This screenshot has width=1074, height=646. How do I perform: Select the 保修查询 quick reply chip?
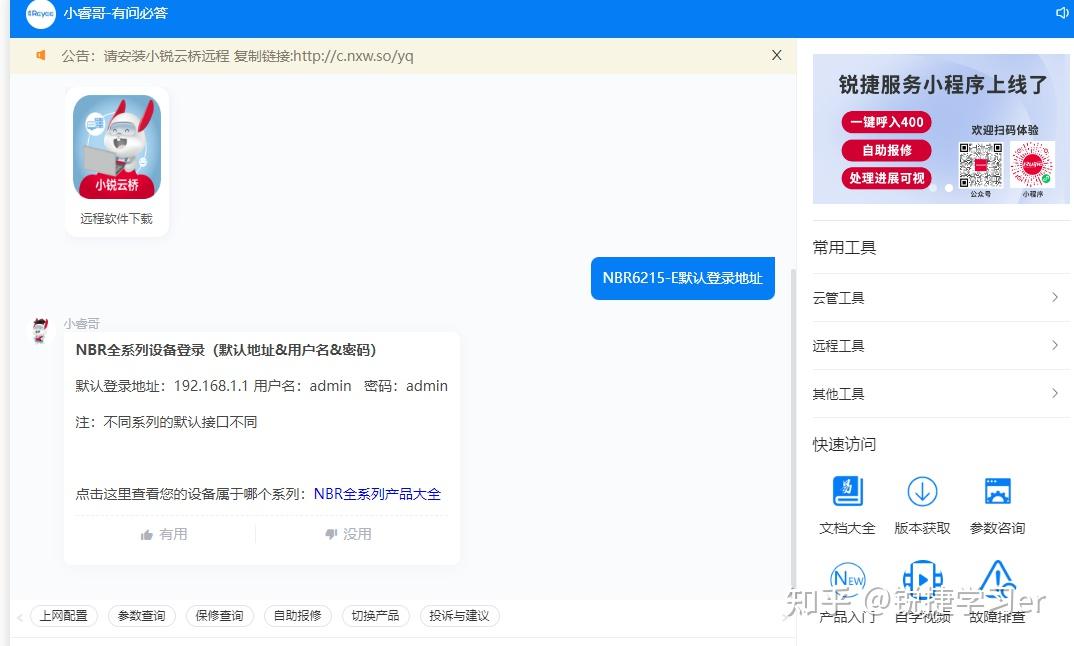coord(220,616)
